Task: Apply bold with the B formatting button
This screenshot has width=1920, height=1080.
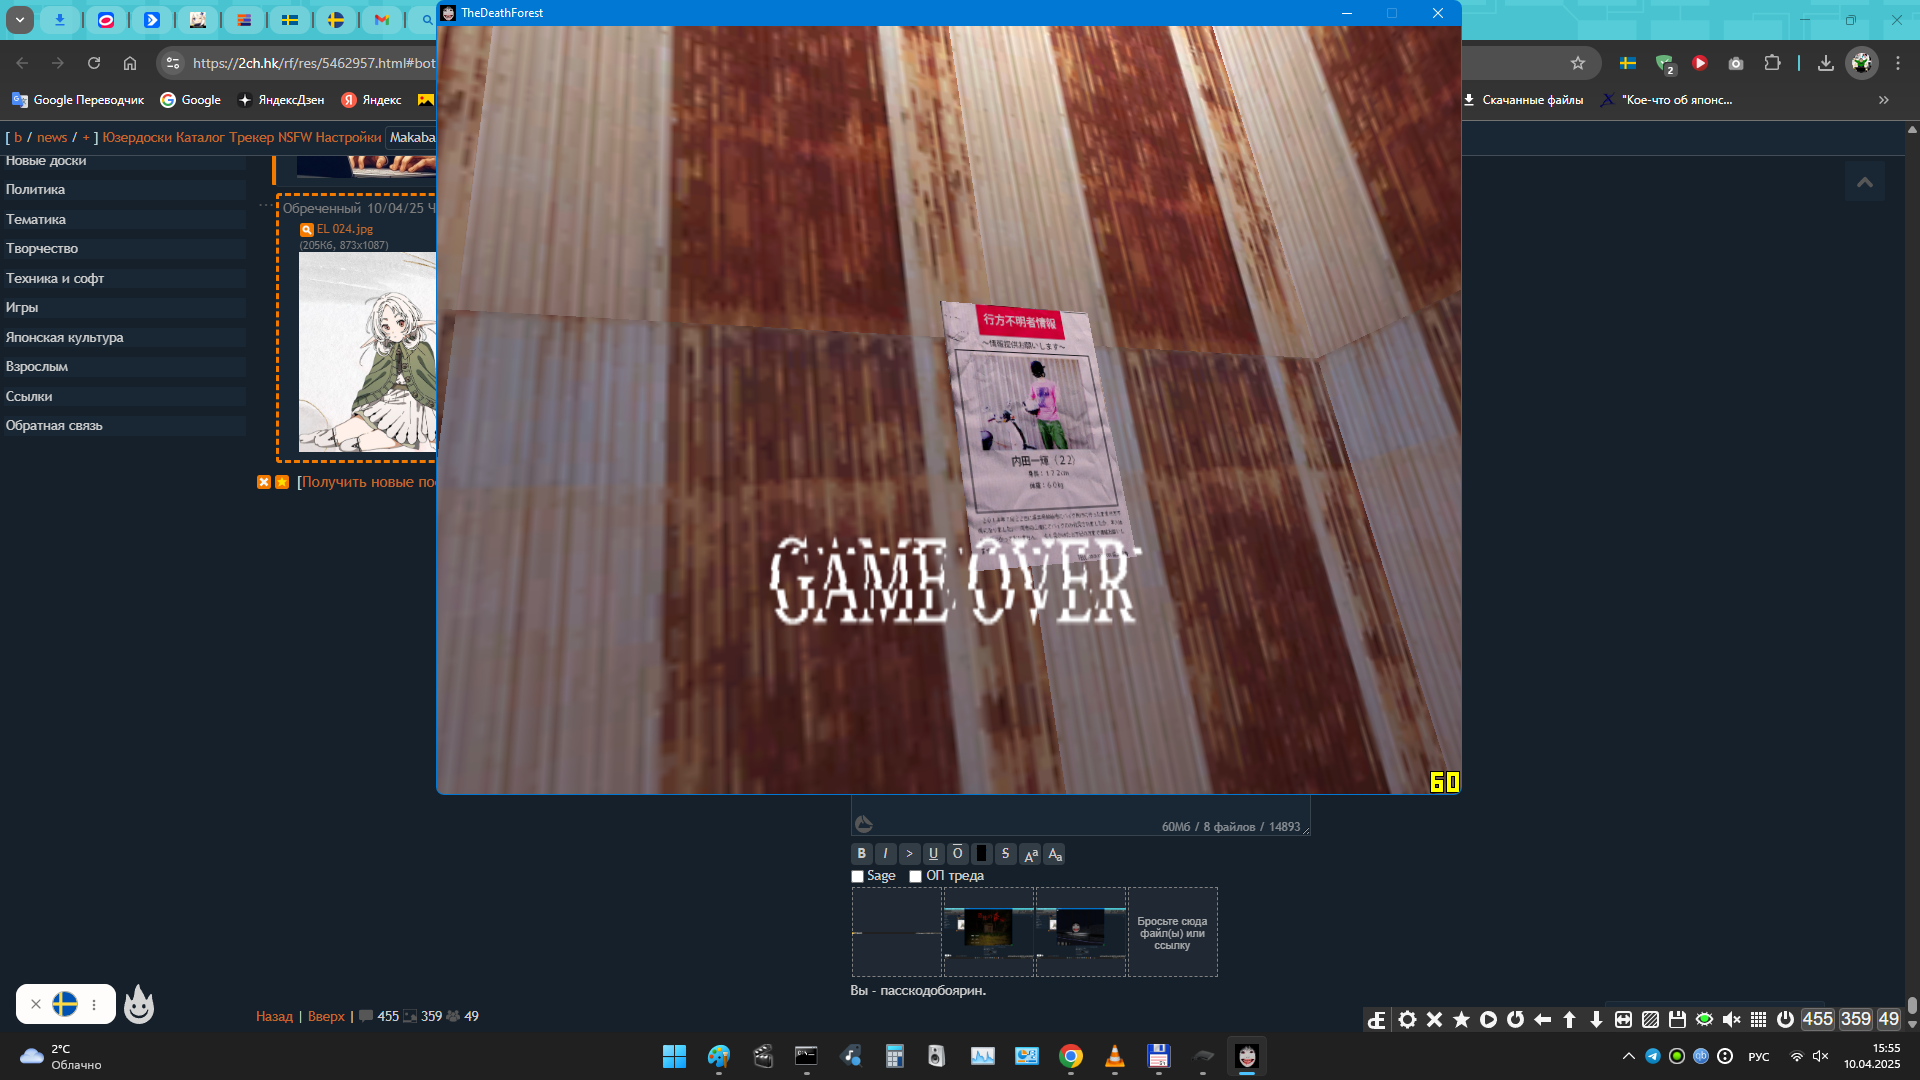Action: click(x=861, y=854)
